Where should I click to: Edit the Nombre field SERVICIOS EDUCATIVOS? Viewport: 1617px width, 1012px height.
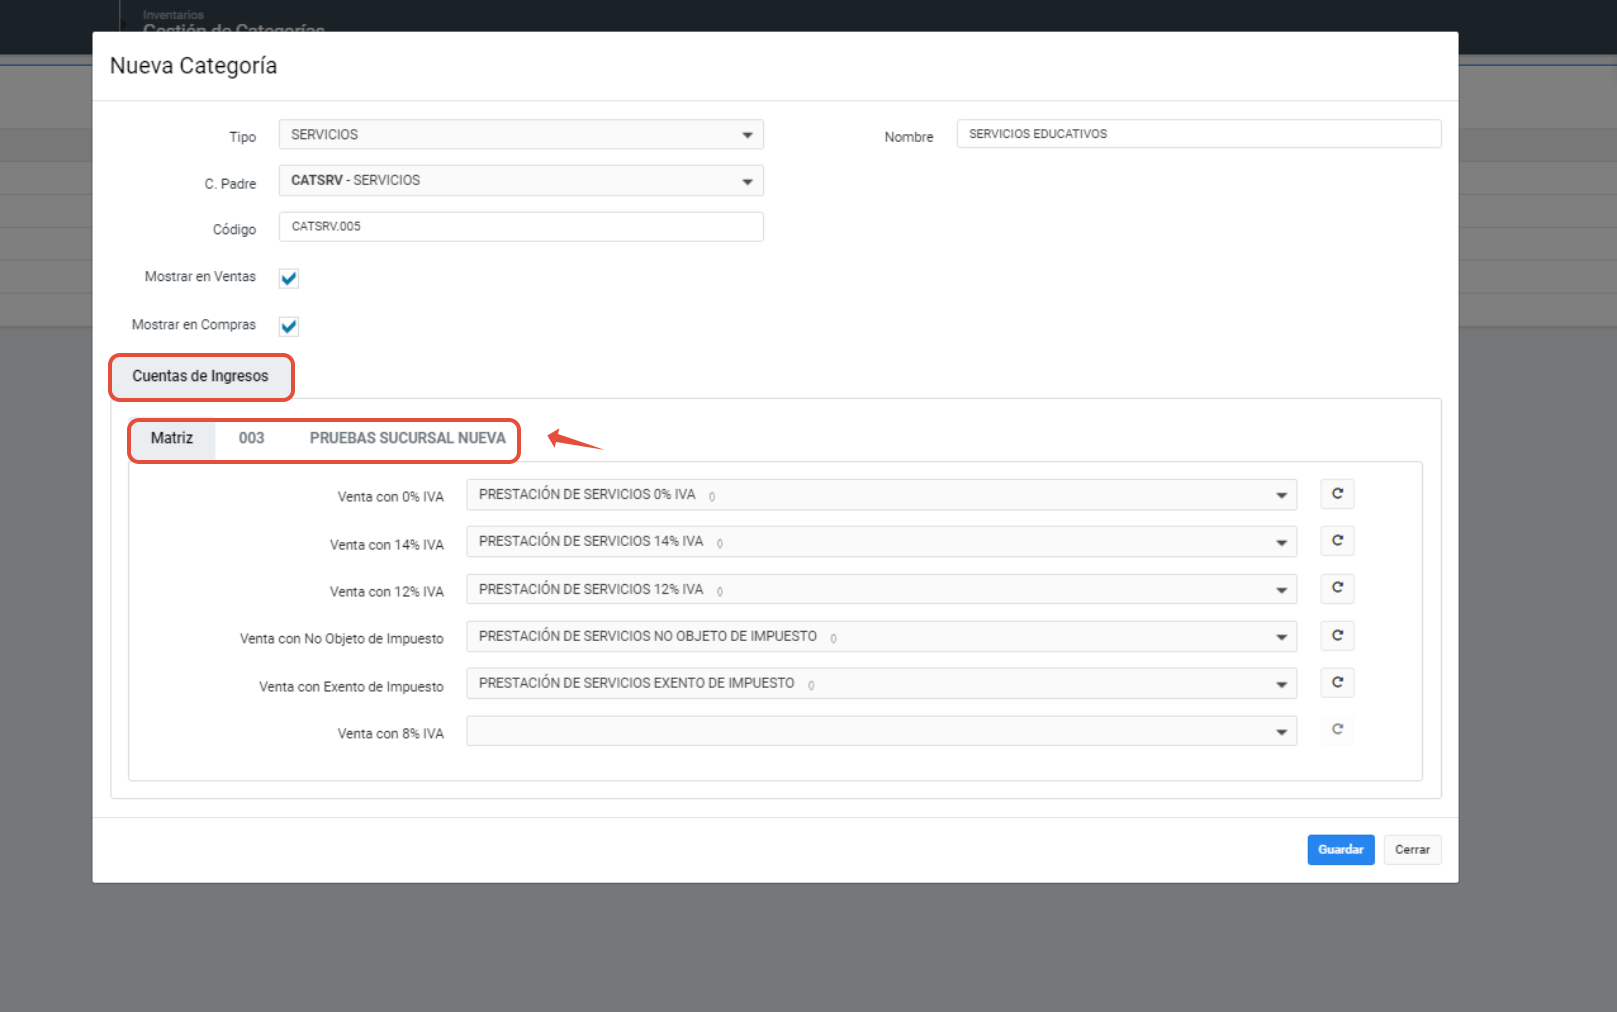point(1198,134)
